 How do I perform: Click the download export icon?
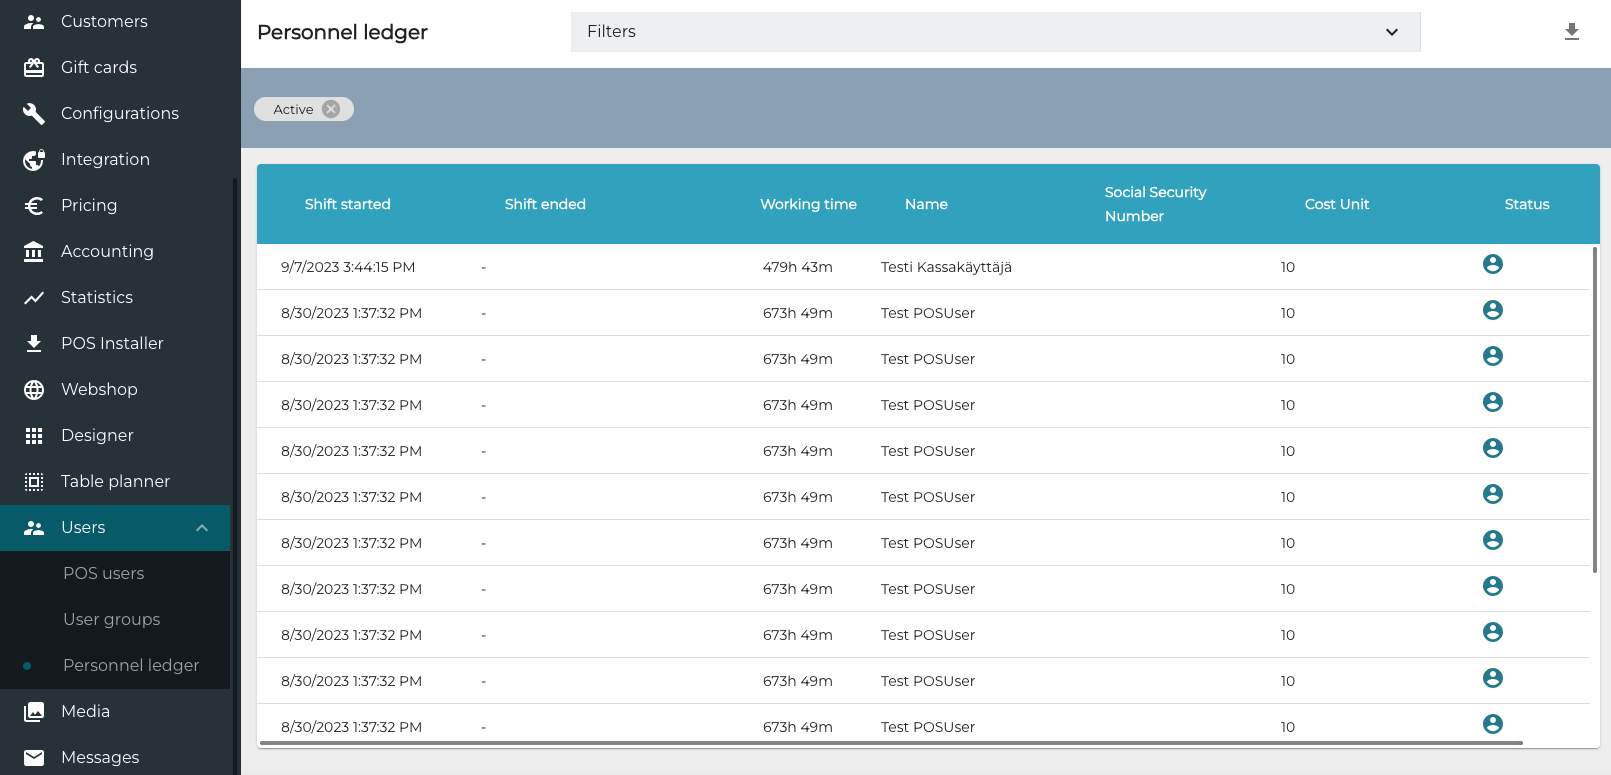(1571, 32)
